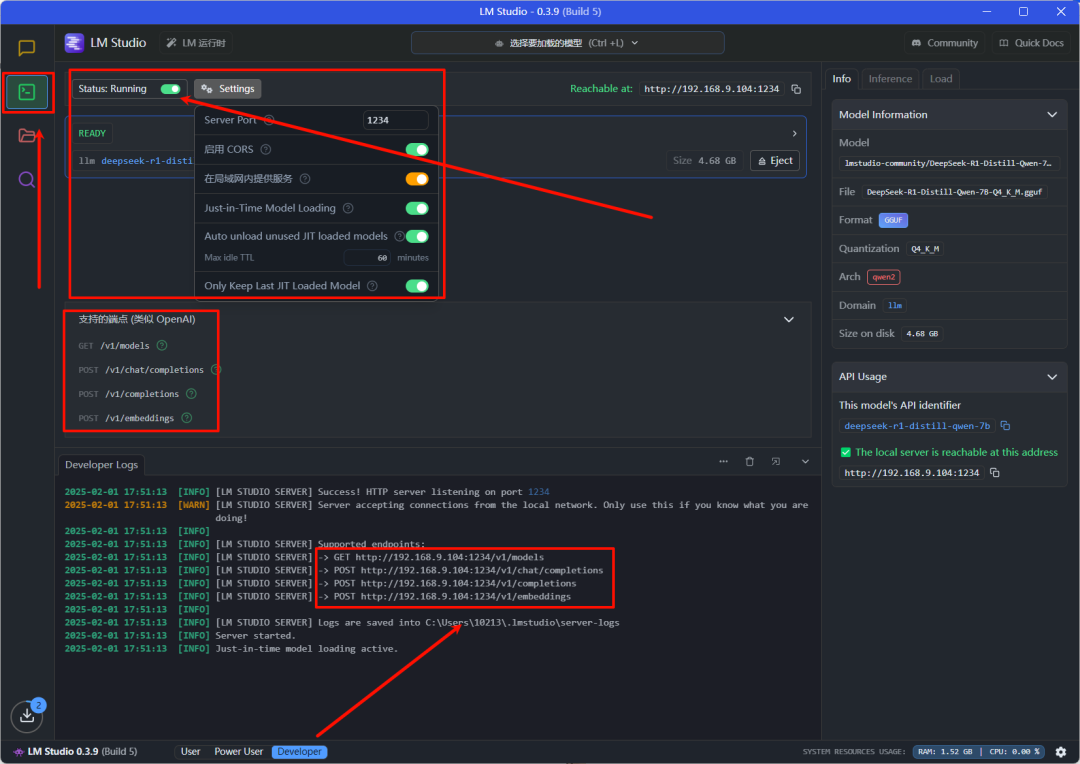Click the READY status badge on the model card

[x=92, y=134]
